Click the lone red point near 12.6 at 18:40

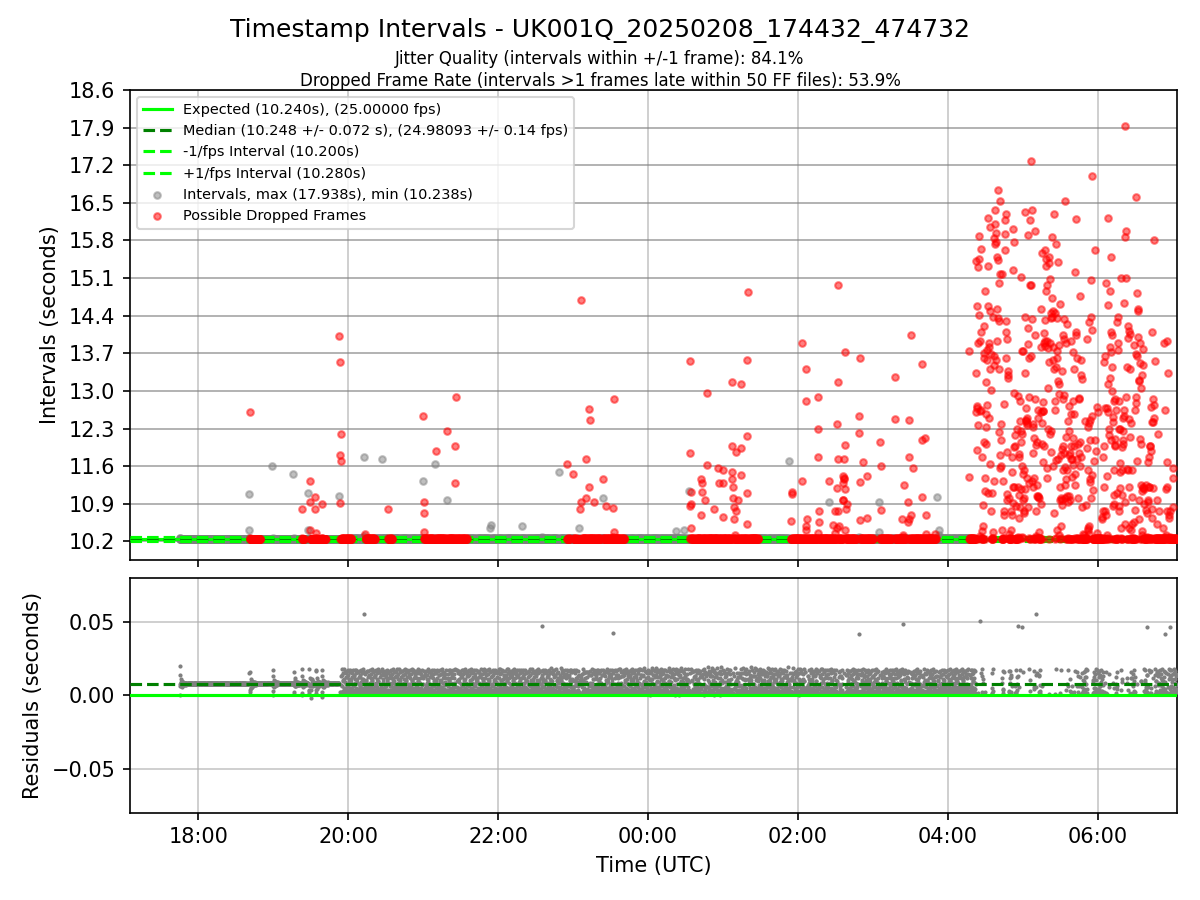[250, 412]
